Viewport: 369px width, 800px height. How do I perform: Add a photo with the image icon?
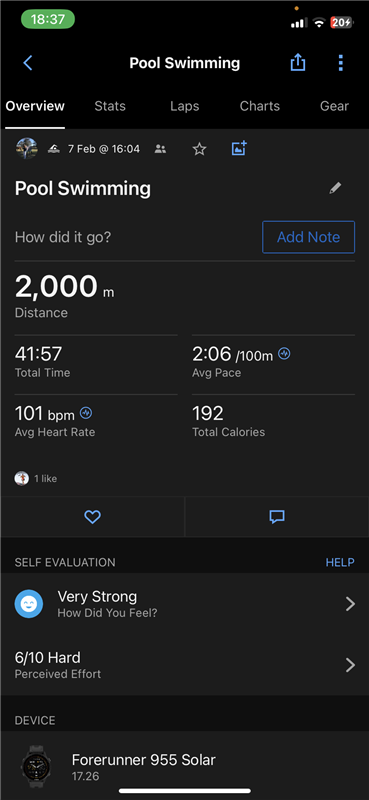(239, 148)
